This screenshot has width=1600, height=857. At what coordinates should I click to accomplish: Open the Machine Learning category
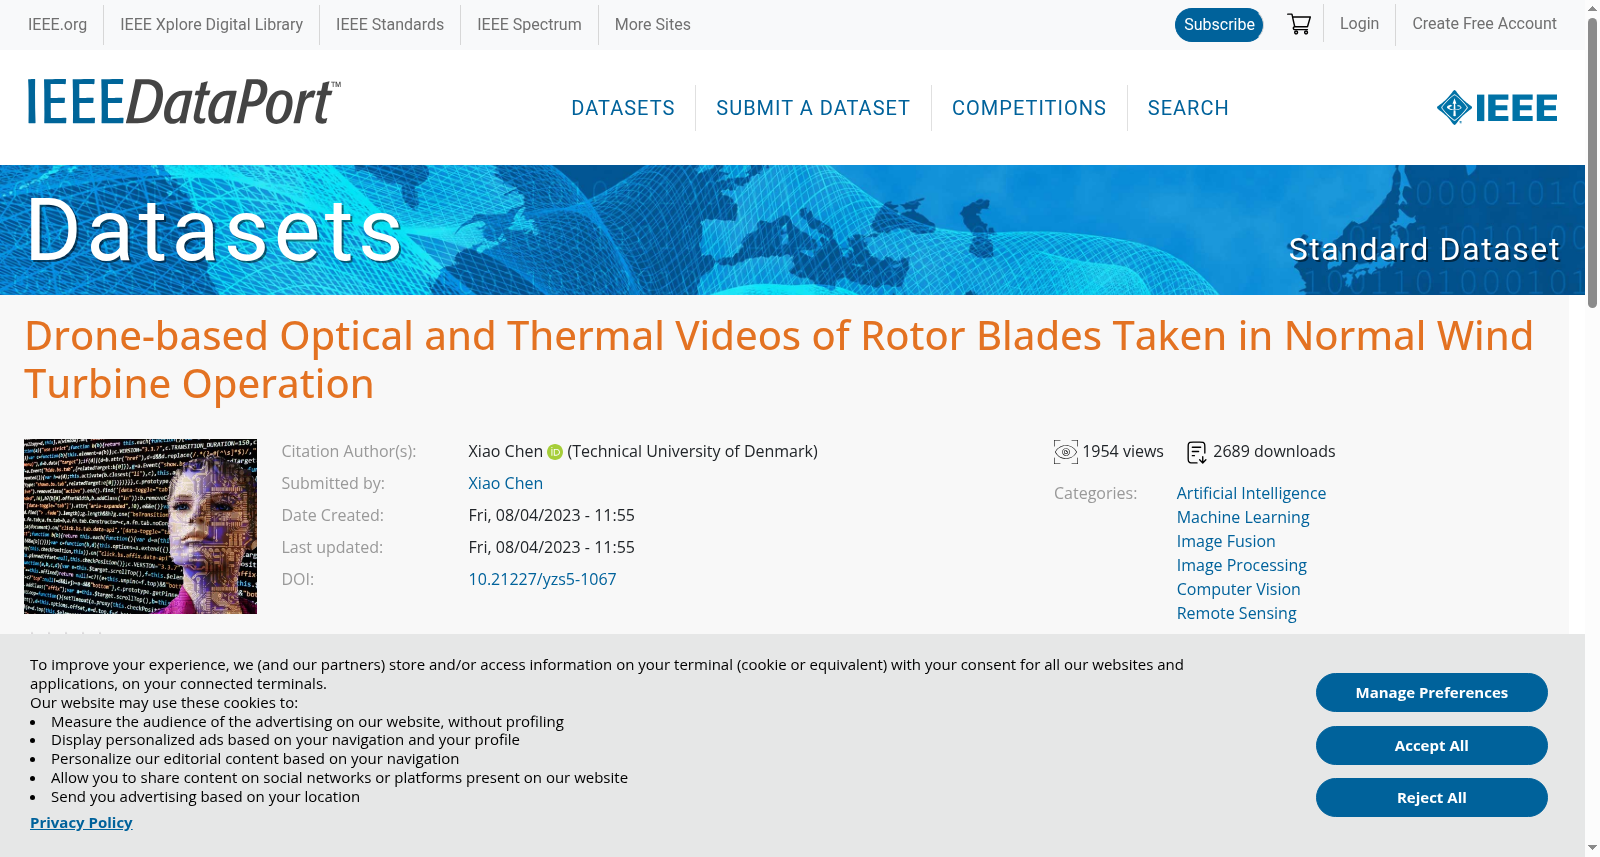[x=1243, y=517]
